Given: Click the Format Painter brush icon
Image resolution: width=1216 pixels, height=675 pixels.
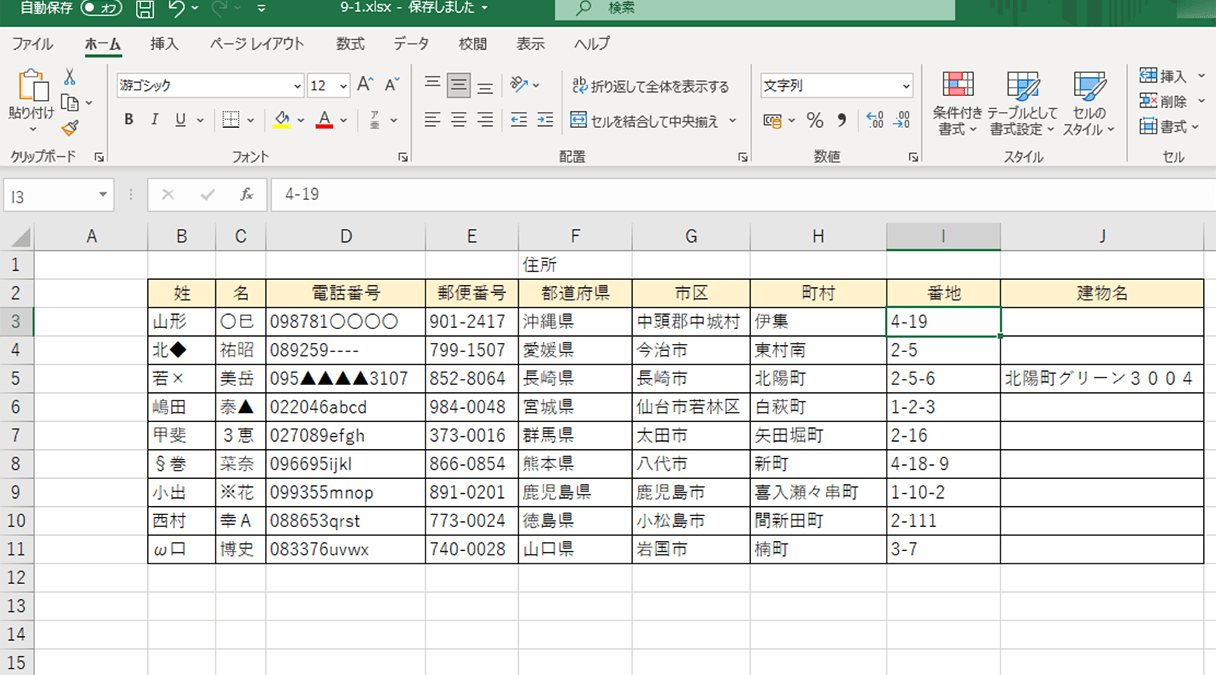Looking at the screenshot, I should pyautogui.click(x=69, y=128).
